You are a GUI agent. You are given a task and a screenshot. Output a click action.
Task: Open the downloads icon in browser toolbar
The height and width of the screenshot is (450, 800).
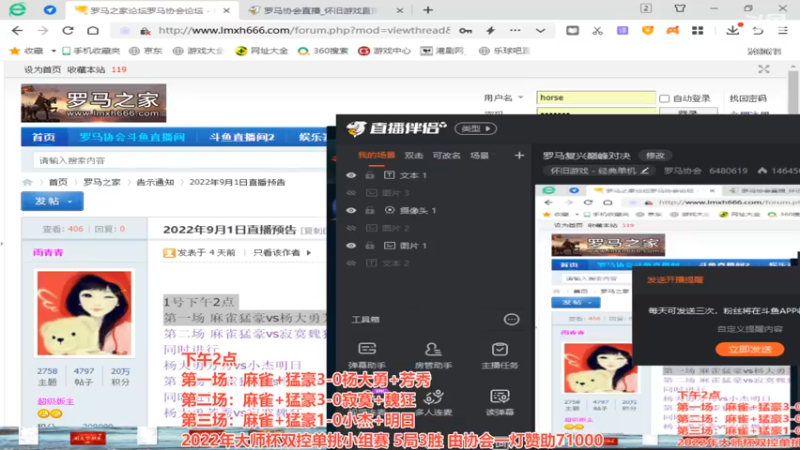(x=733, y=30)
